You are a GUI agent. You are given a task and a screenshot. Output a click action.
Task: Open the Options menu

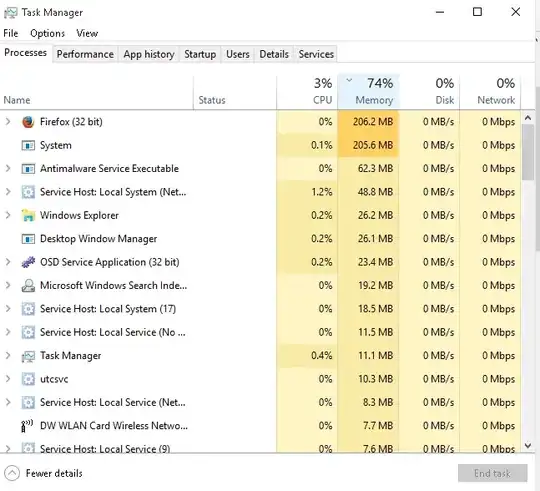coord(48,33)
